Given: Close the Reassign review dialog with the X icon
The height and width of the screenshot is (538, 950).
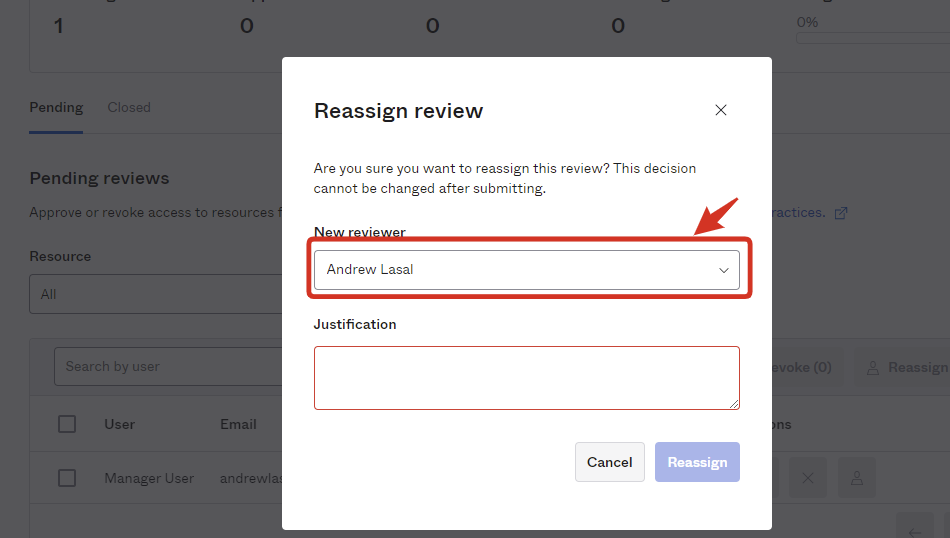Looking at the screenshot, I should pyautogui.click(x=720, y=110).
